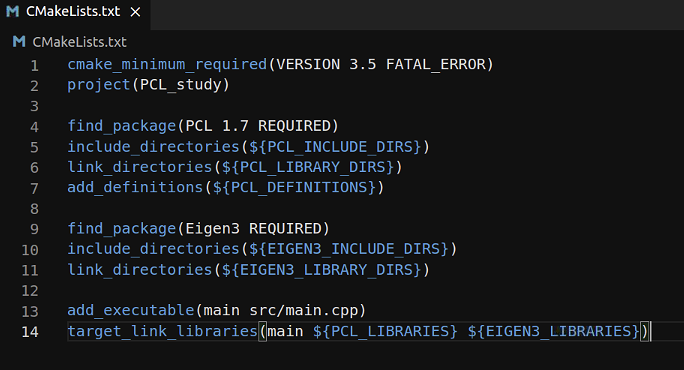Screen dimensions: 684x370
Task: Click project command on line 2
Action: coord(99,85)
